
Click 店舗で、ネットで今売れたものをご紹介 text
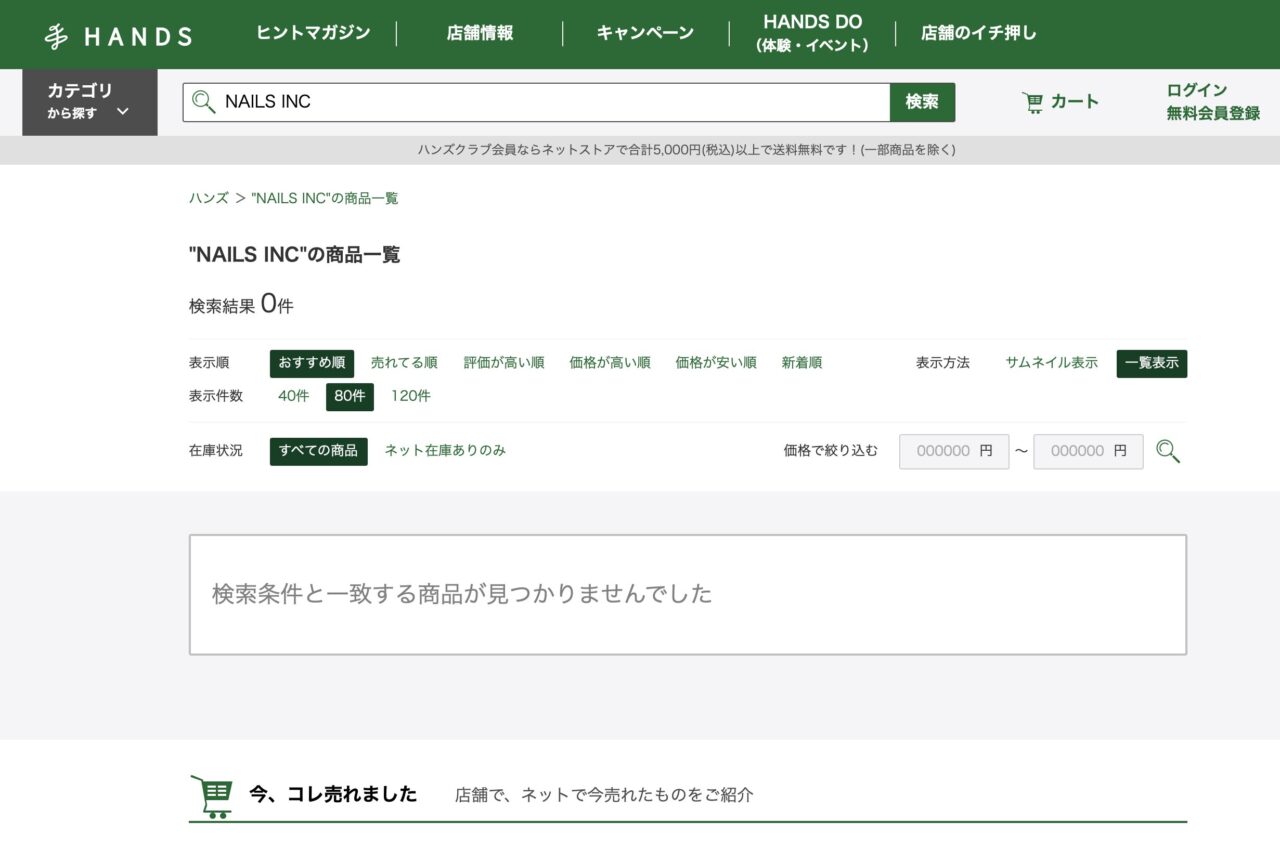[x=604, y=796]
